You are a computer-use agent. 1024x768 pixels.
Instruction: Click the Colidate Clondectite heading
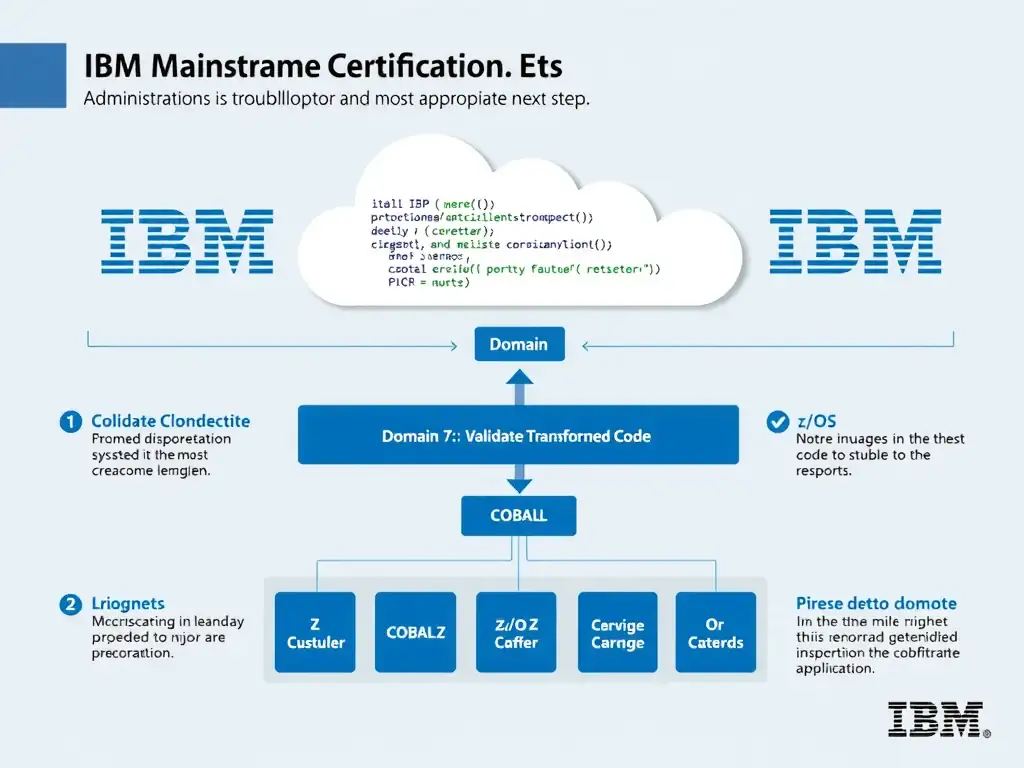point(170,421)
